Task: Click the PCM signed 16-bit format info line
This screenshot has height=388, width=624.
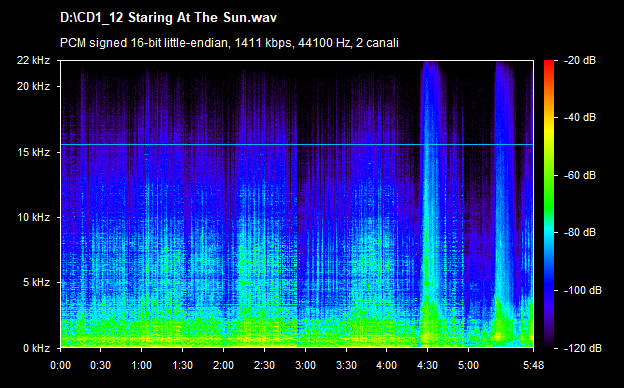Action: coord(229,43)
